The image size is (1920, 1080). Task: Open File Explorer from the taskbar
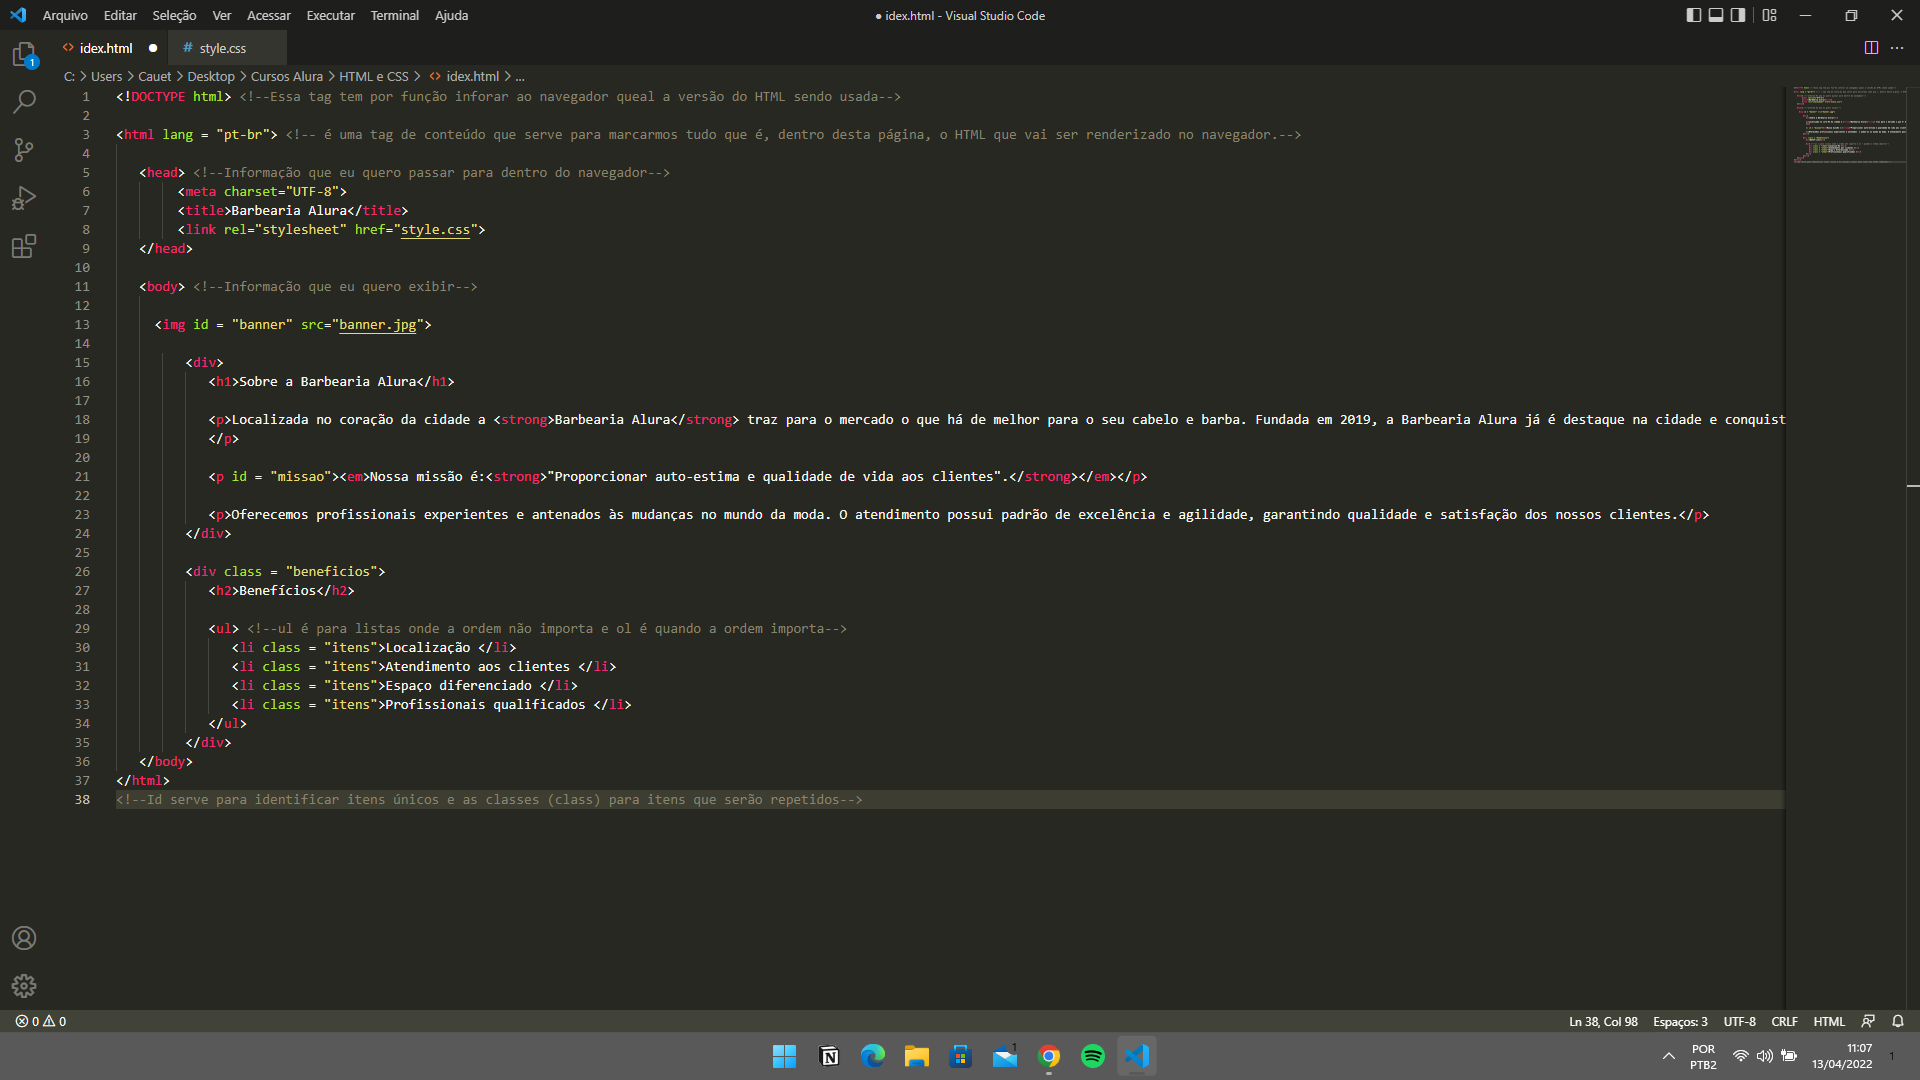(x=917, y=1056)
